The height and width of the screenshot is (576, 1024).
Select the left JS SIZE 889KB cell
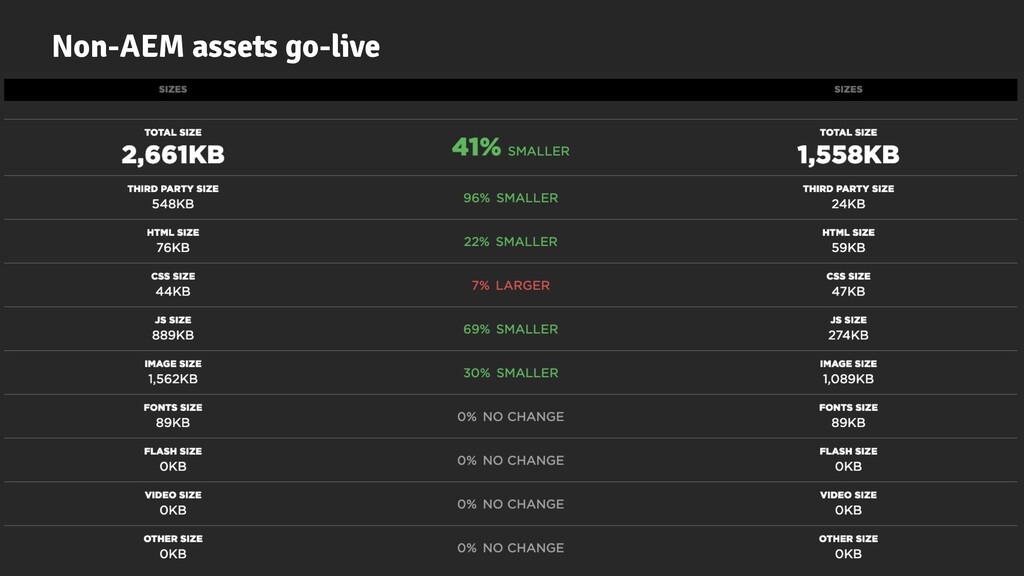click(x=173, y=328)
